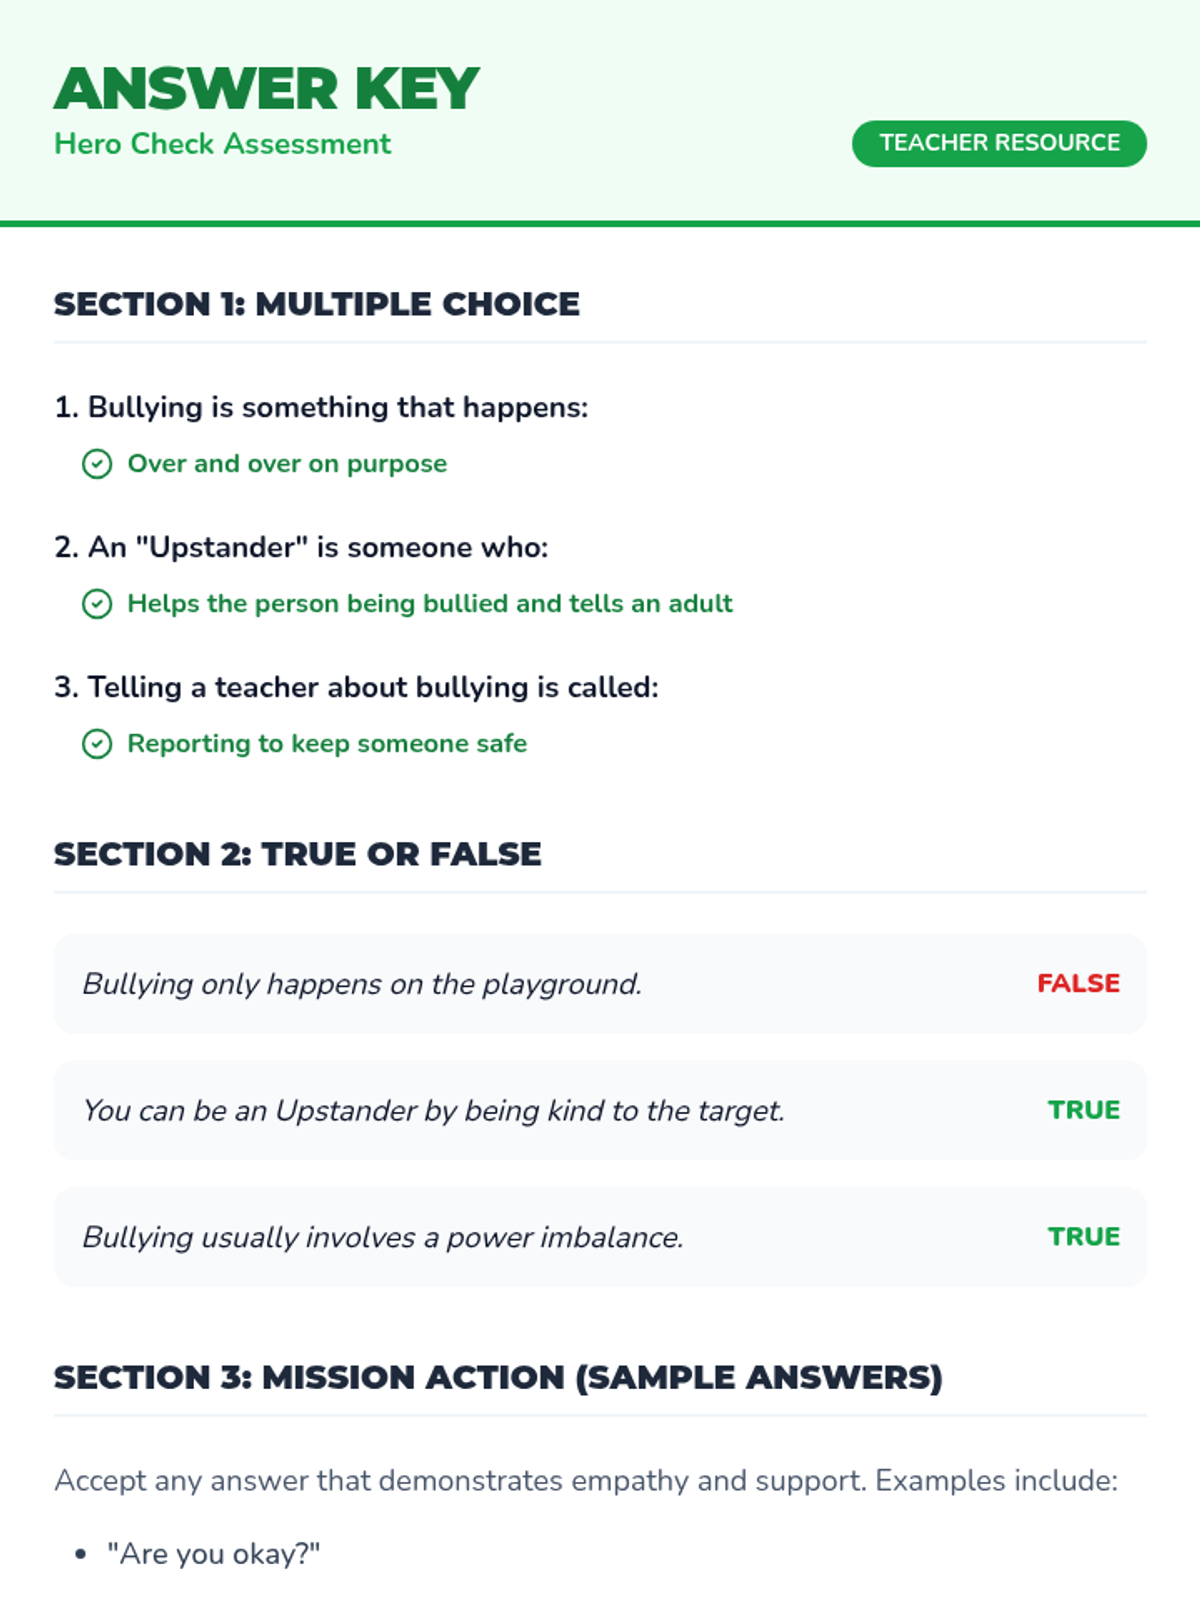
Task: Select the Hero Check Assessment subtitle
Action: [x=222, y=144]
